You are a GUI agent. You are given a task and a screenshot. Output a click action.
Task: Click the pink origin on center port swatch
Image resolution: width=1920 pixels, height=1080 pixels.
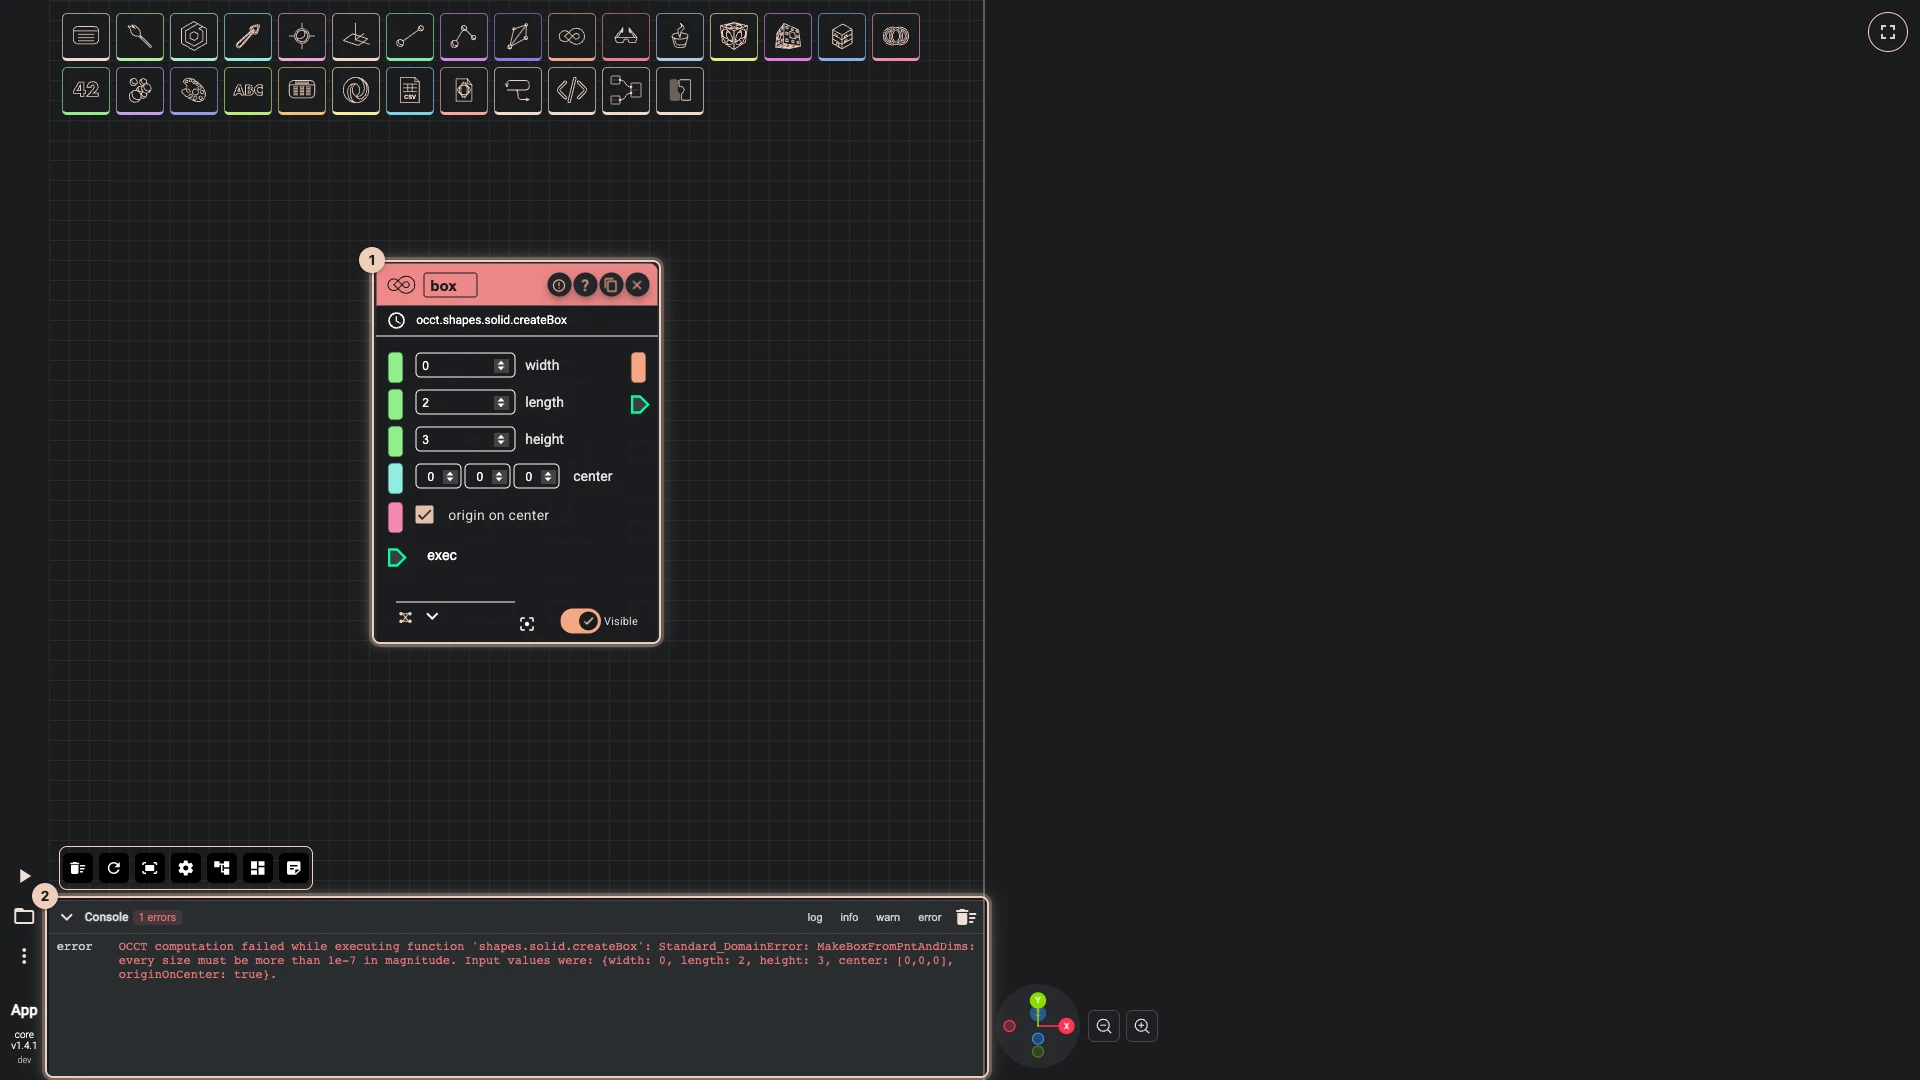pyautogui.click(x=396, y=517)
